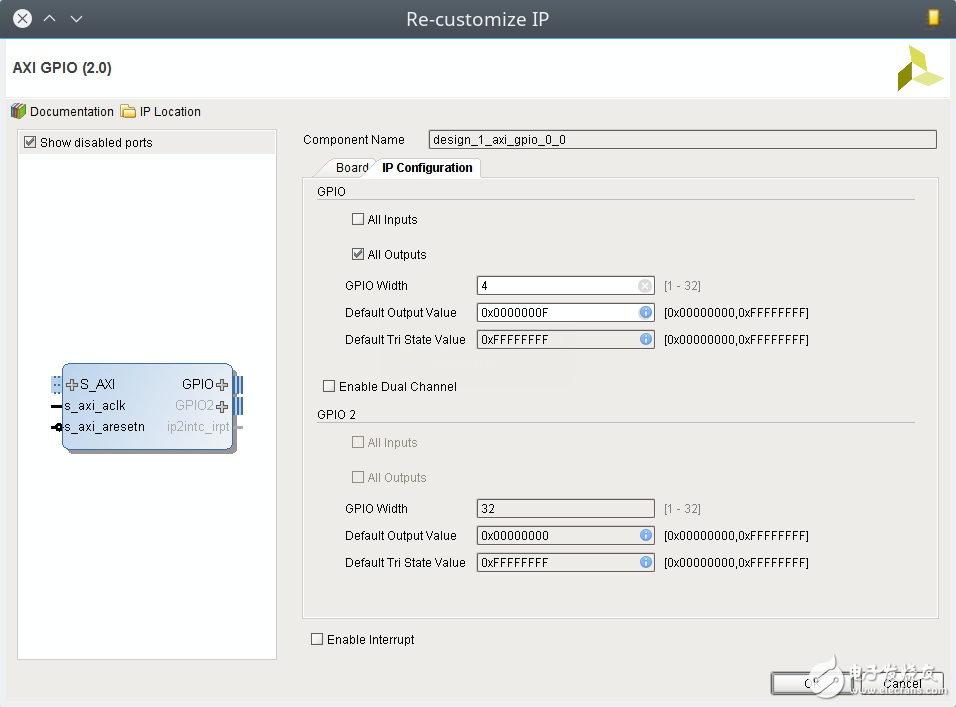The image size is (956, 707).
Task: Enable the All Inputs checkbox under GPIO
Action: coord(358,220)
